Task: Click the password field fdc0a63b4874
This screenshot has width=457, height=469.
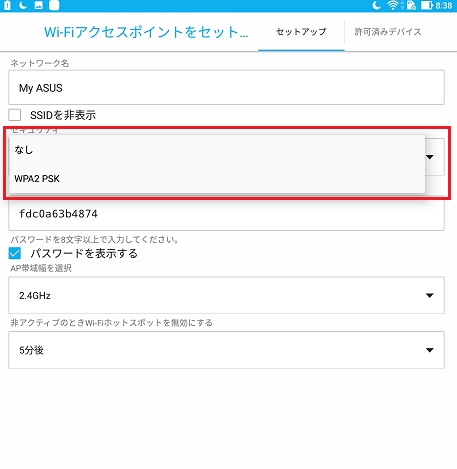Action: point(226,214)
